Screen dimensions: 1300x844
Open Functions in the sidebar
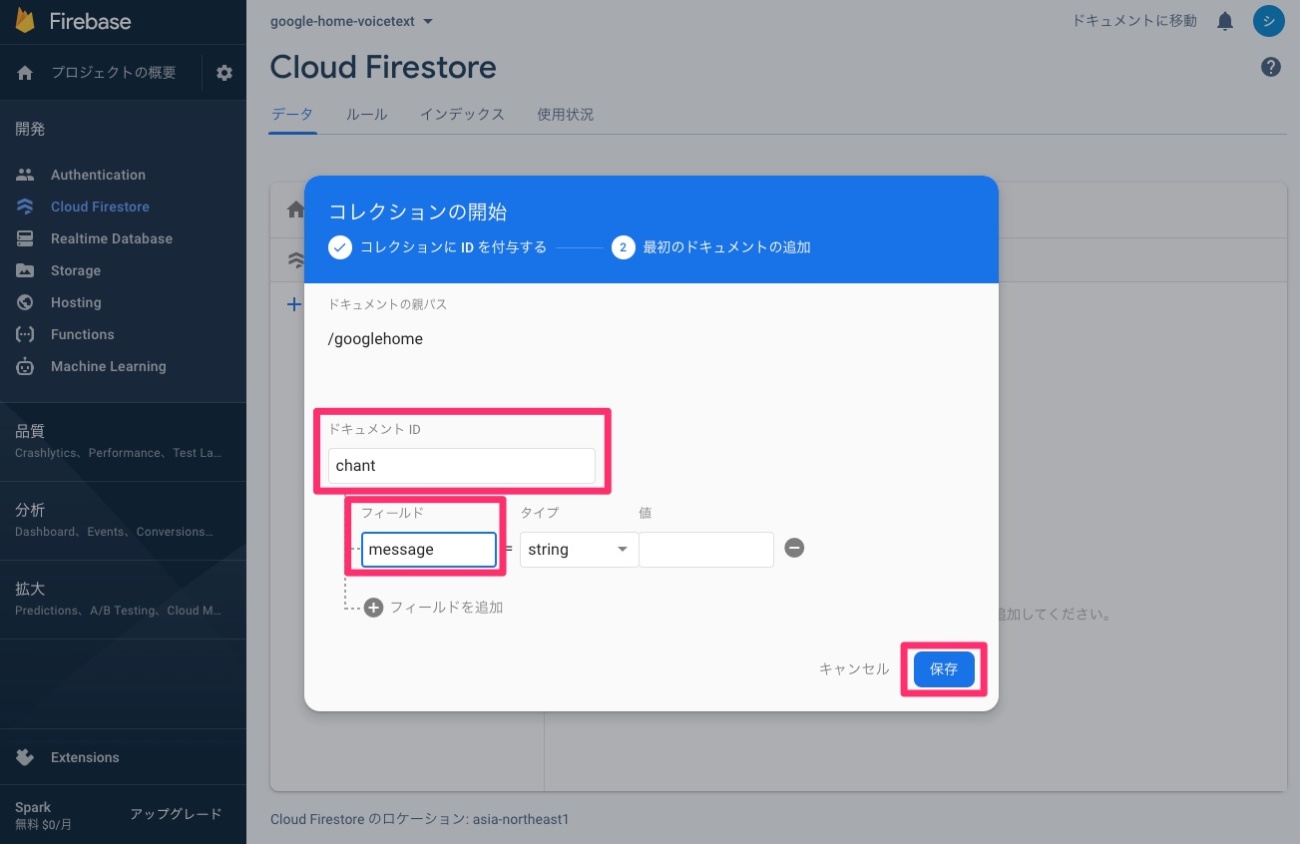tap(82, 335)
